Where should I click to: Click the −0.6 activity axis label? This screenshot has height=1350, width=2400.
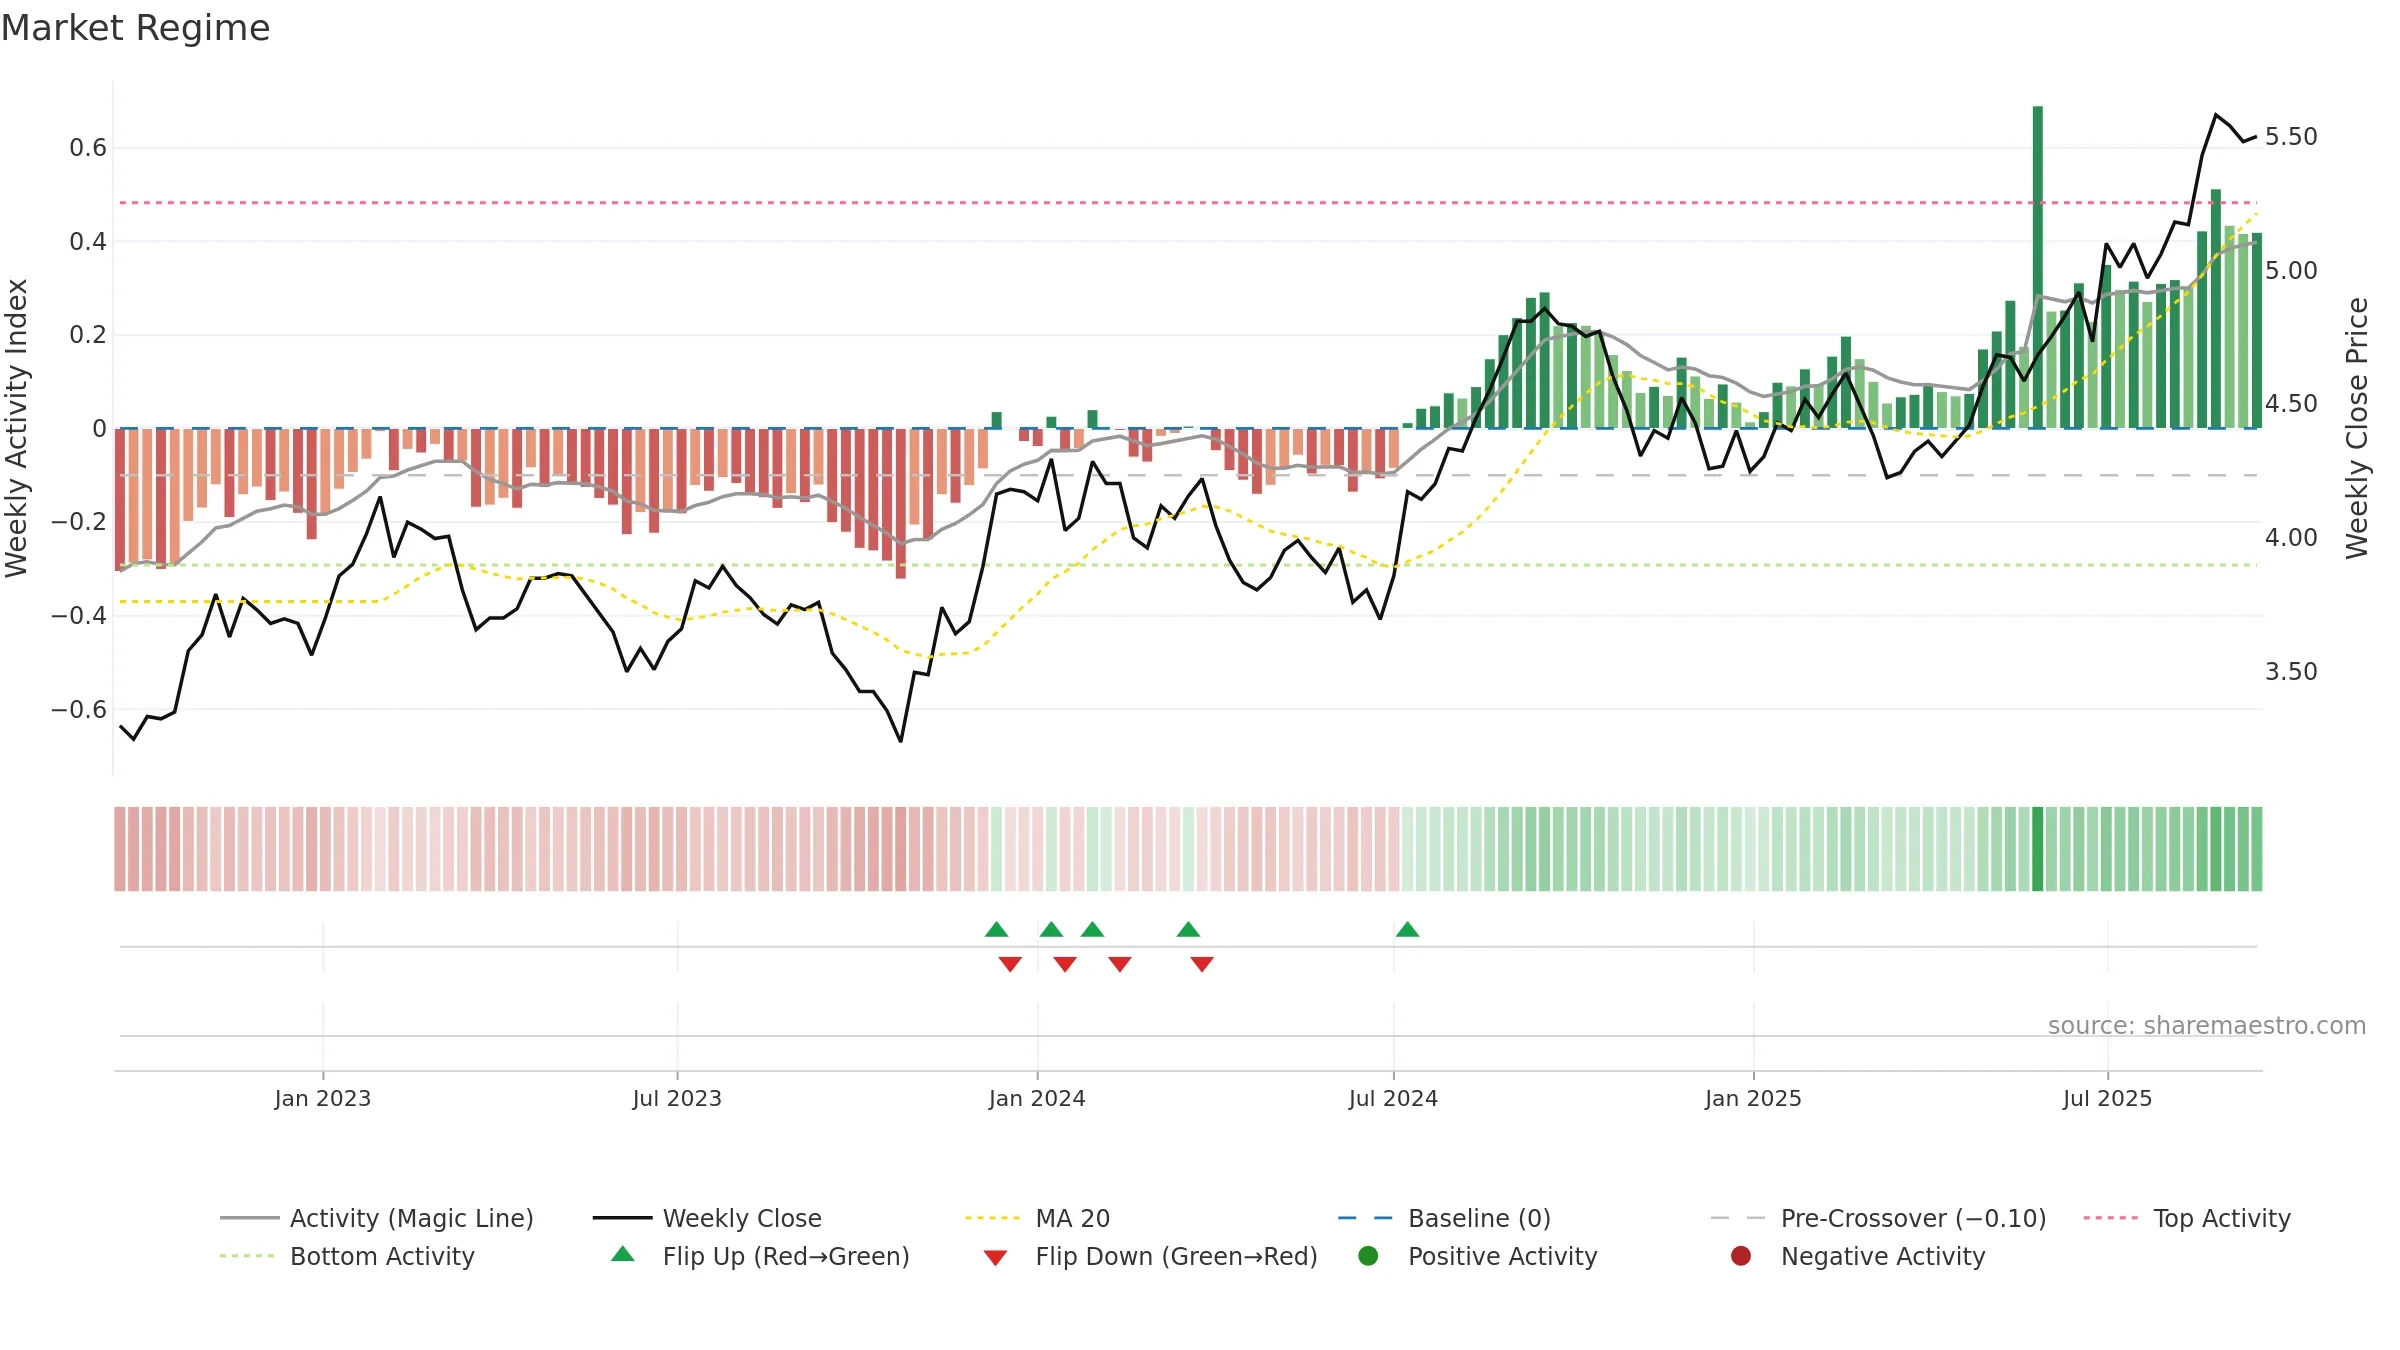tap(79, 710)
